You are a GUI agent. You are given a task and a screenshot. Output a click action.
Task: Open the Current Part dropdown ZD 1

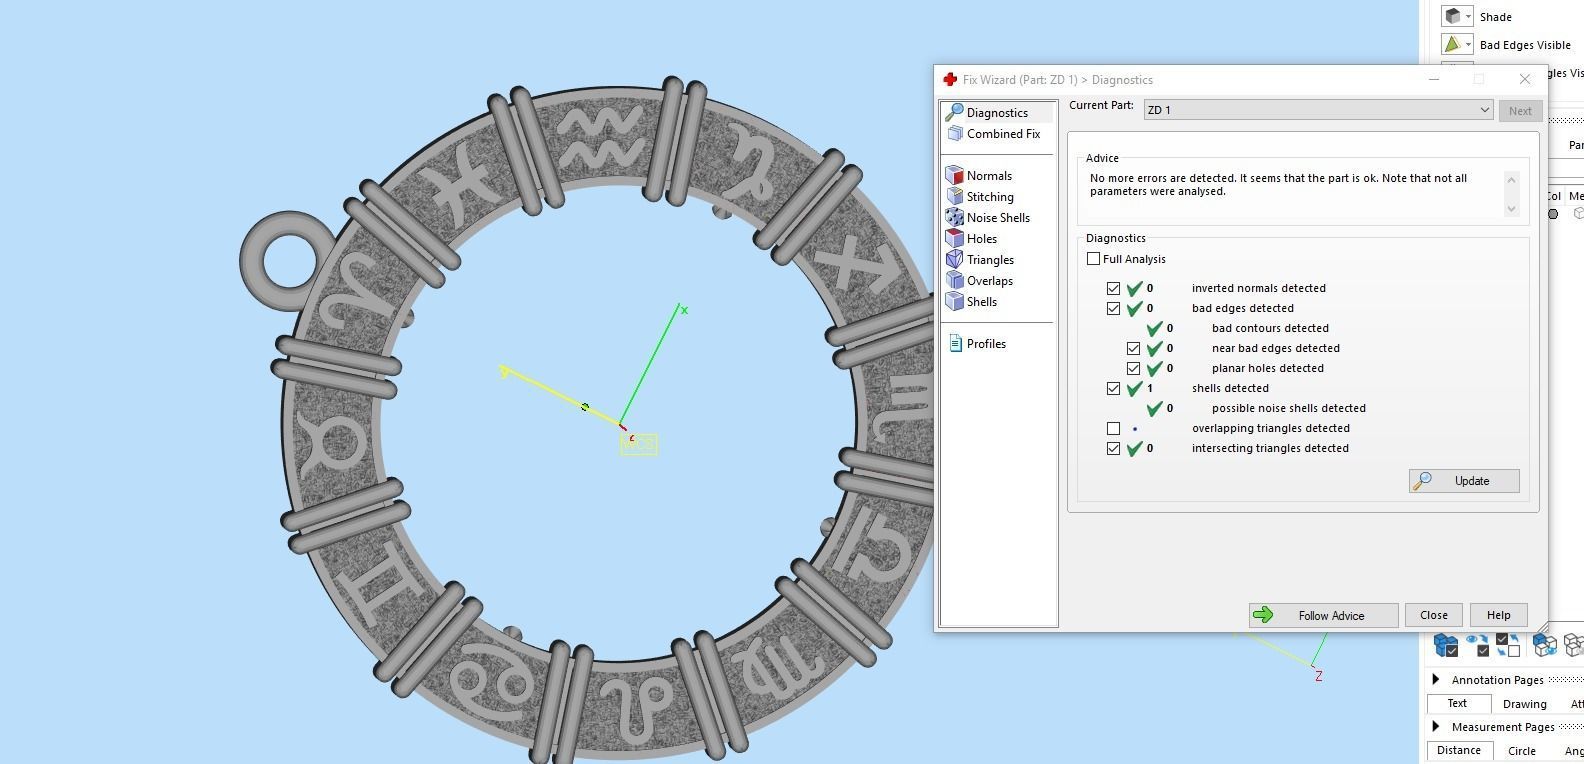coord(1318,110)
